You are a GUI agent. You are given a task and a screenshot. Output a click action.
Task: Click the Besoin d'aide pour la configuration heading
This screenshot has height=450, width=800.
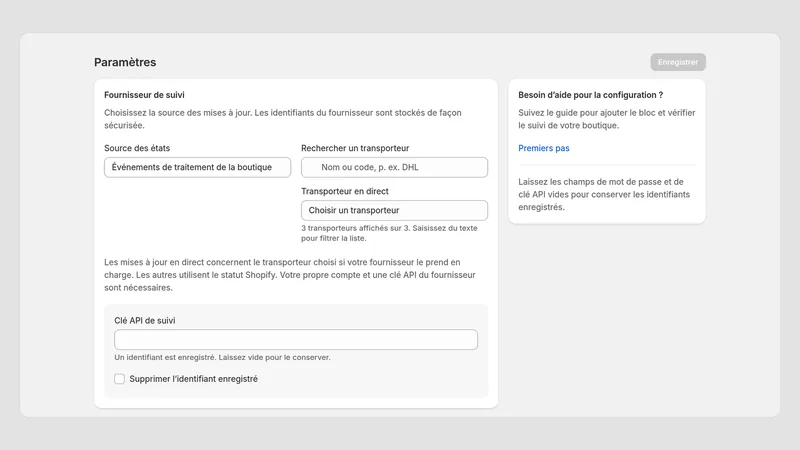tap(591, 95)
